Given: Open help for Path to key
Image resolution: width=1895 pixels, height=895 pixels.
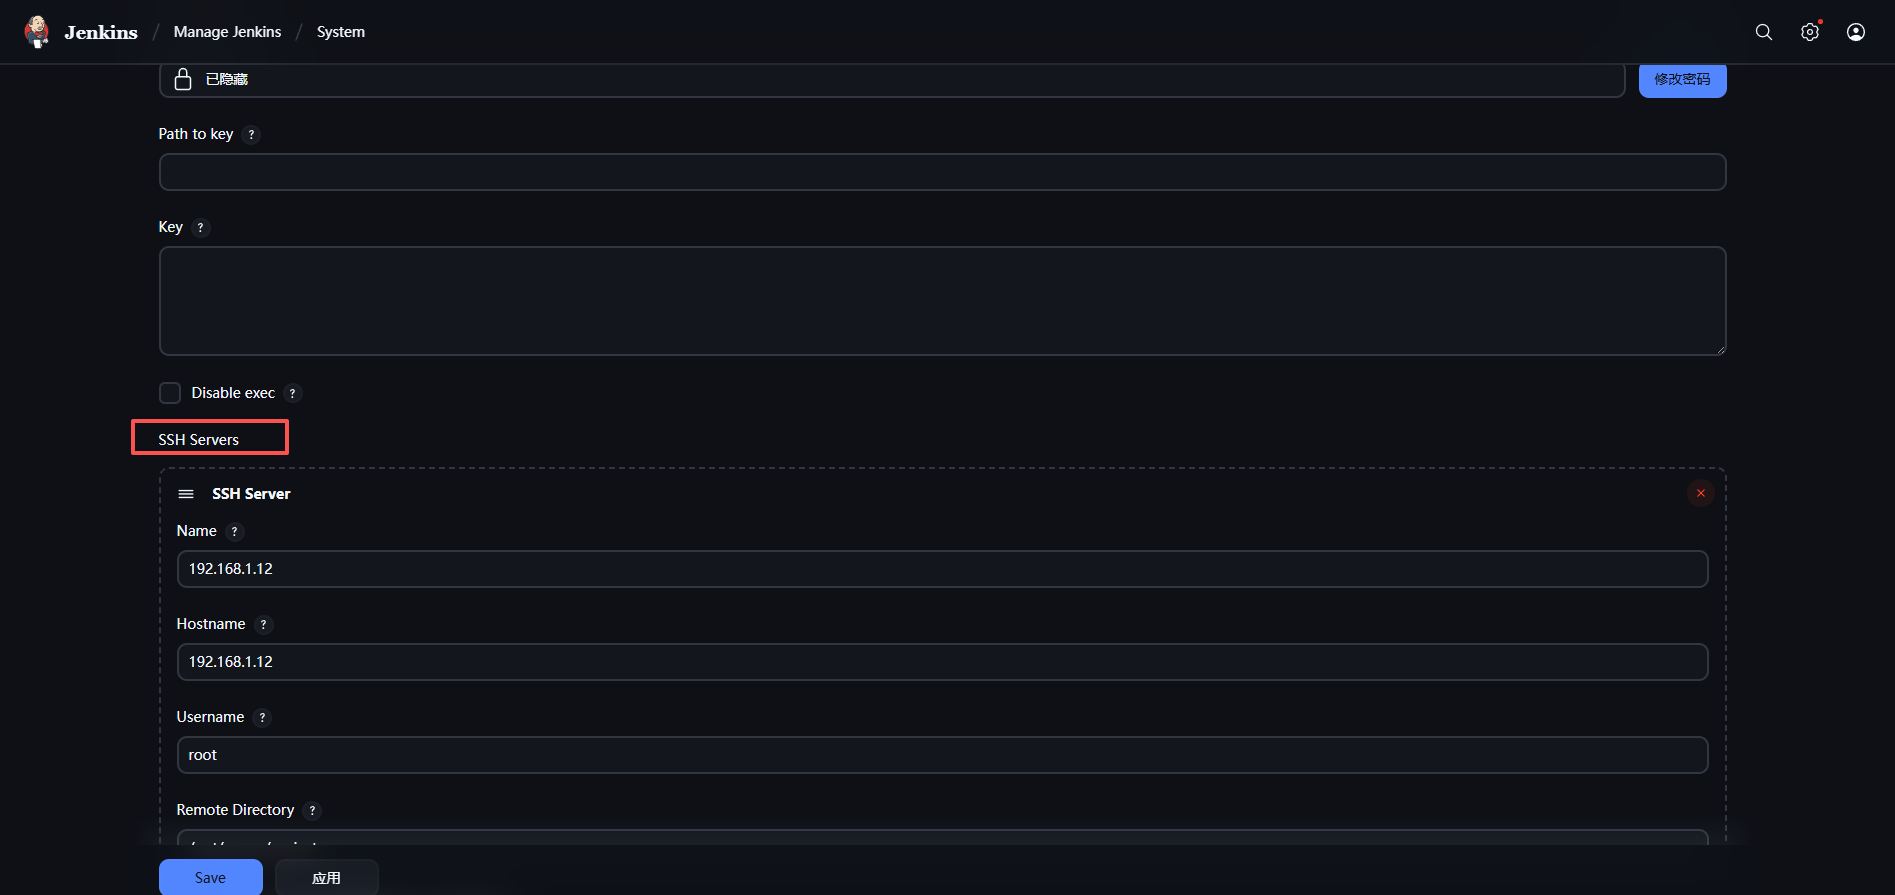Looking at the screenshot, I should 251,135.
